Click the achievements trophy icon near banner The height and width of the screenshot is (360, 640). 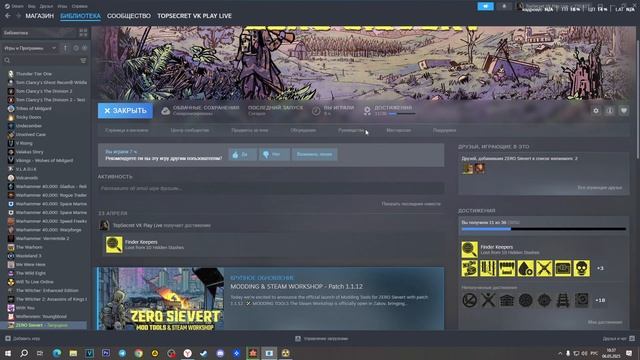(367, 111)
